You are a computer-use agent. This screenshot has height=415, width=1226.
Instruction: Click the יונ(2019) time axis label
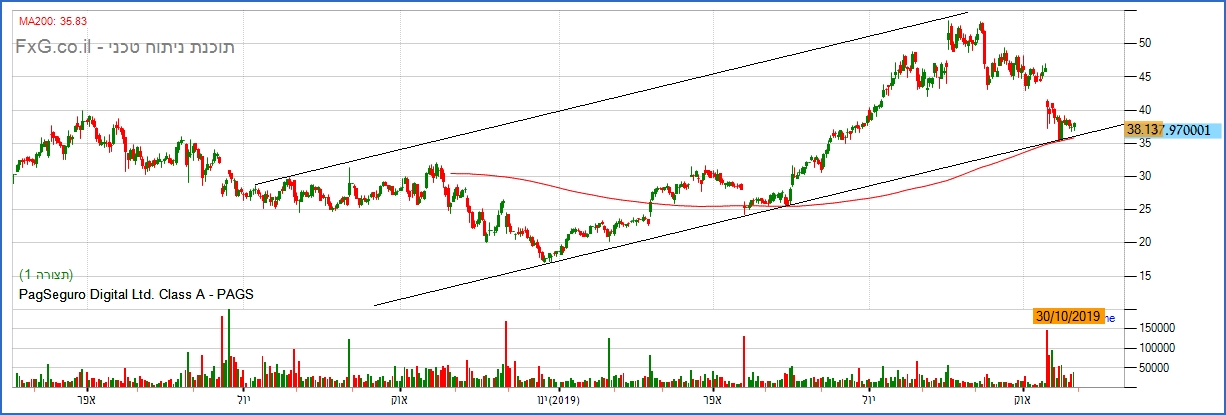[558, 401]
